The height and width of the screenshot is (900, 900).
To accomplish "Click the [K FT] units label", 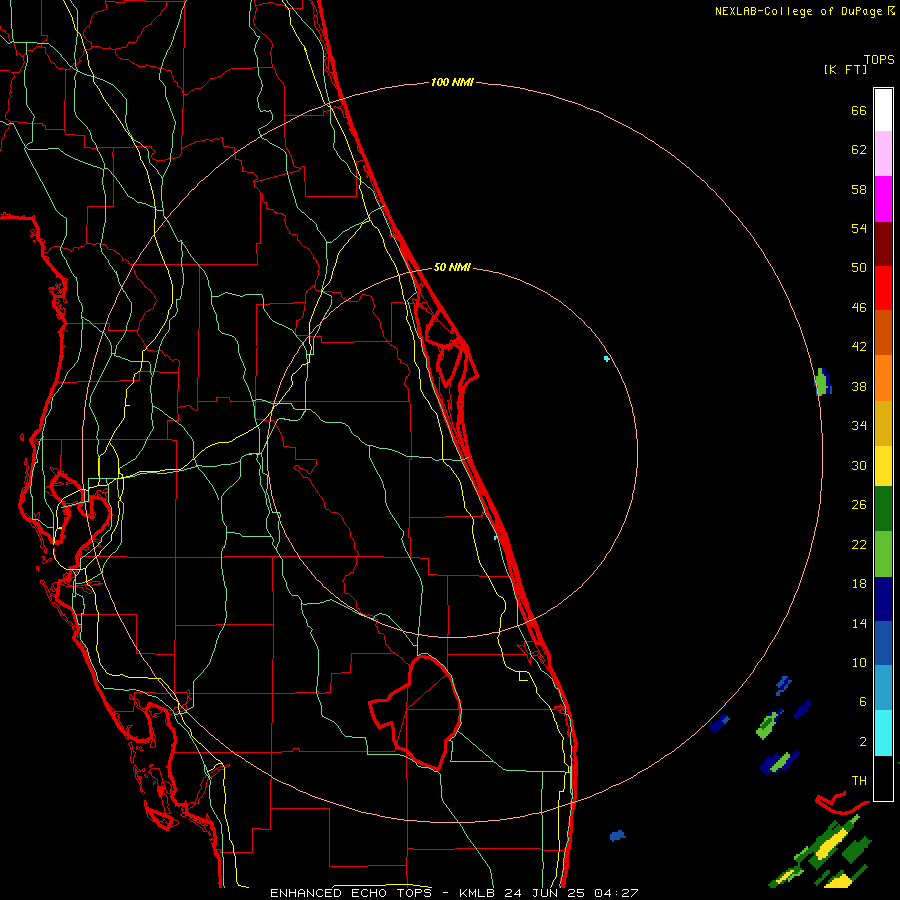I will [x=845, y=69].
